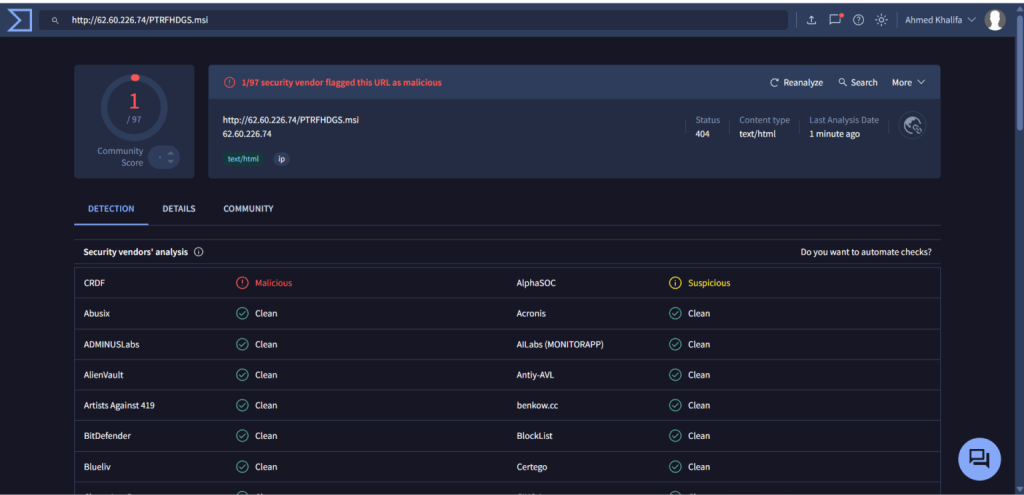Open the notifications flag icon
The image size is (1024, 495).
click(x=835, y=20)
